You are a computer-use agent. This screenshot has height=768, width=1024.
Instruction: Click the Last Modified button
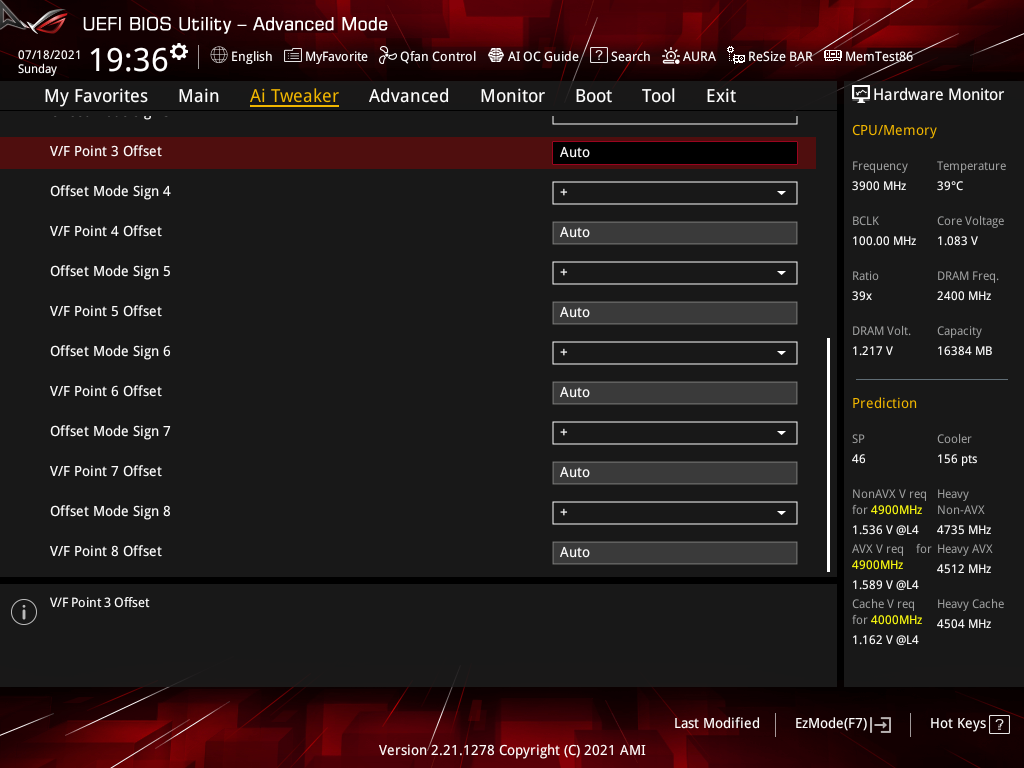tap(716, 723)
